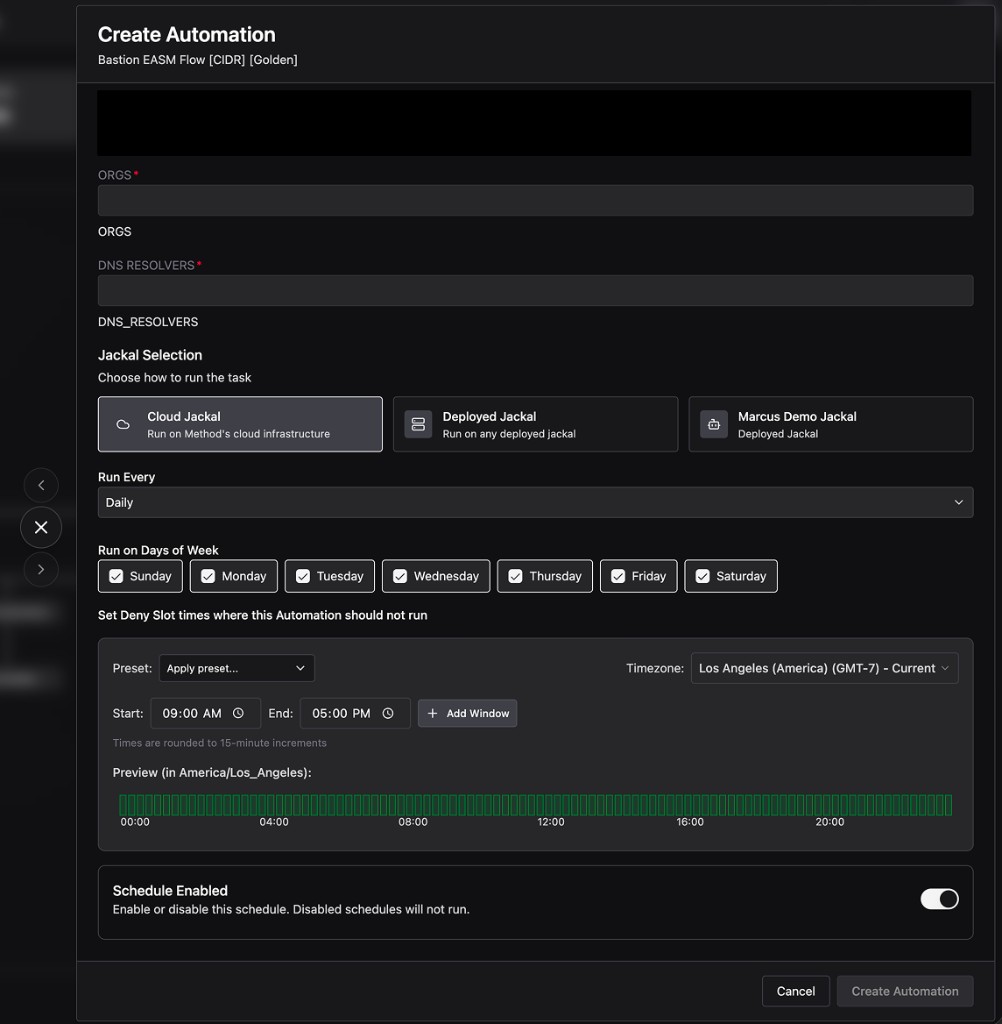Viewport: 1002px width, 1024px height.
Task: Click the End time 05:00 PM field
Action: point(355,713)
